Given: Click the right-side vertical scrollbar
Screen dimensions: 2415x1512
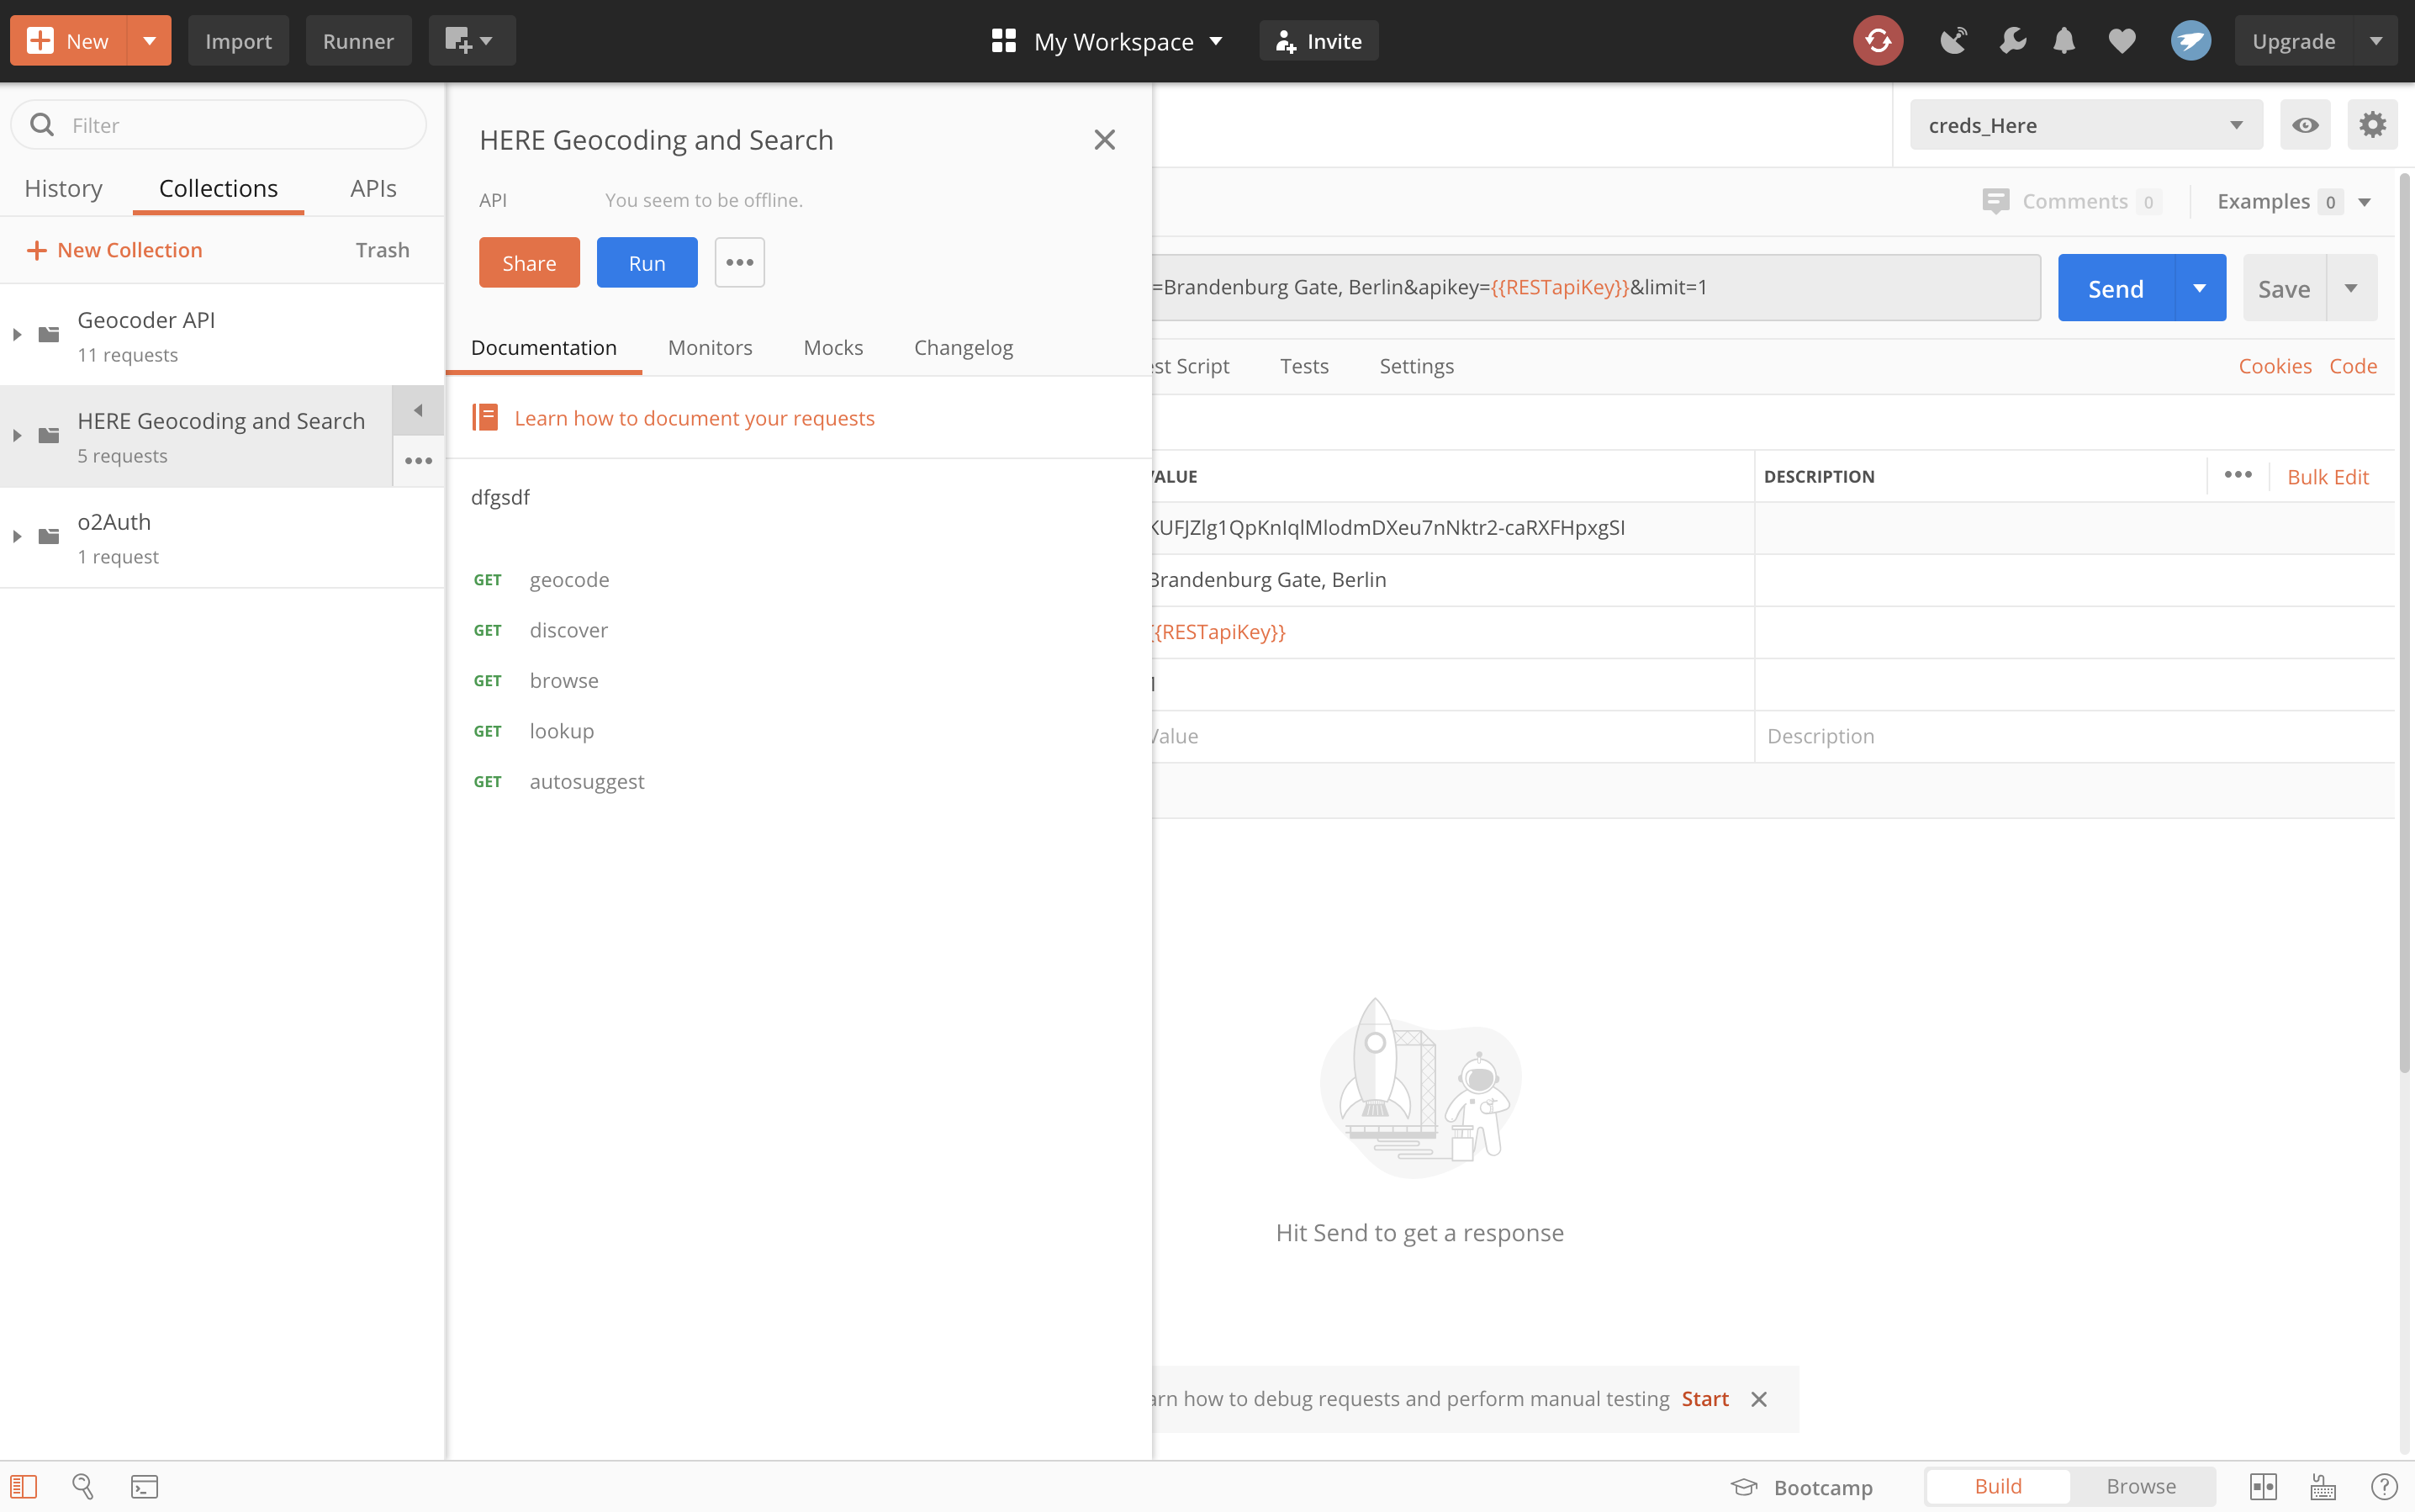Looking at the screenshot, I should coord(2404,620).
